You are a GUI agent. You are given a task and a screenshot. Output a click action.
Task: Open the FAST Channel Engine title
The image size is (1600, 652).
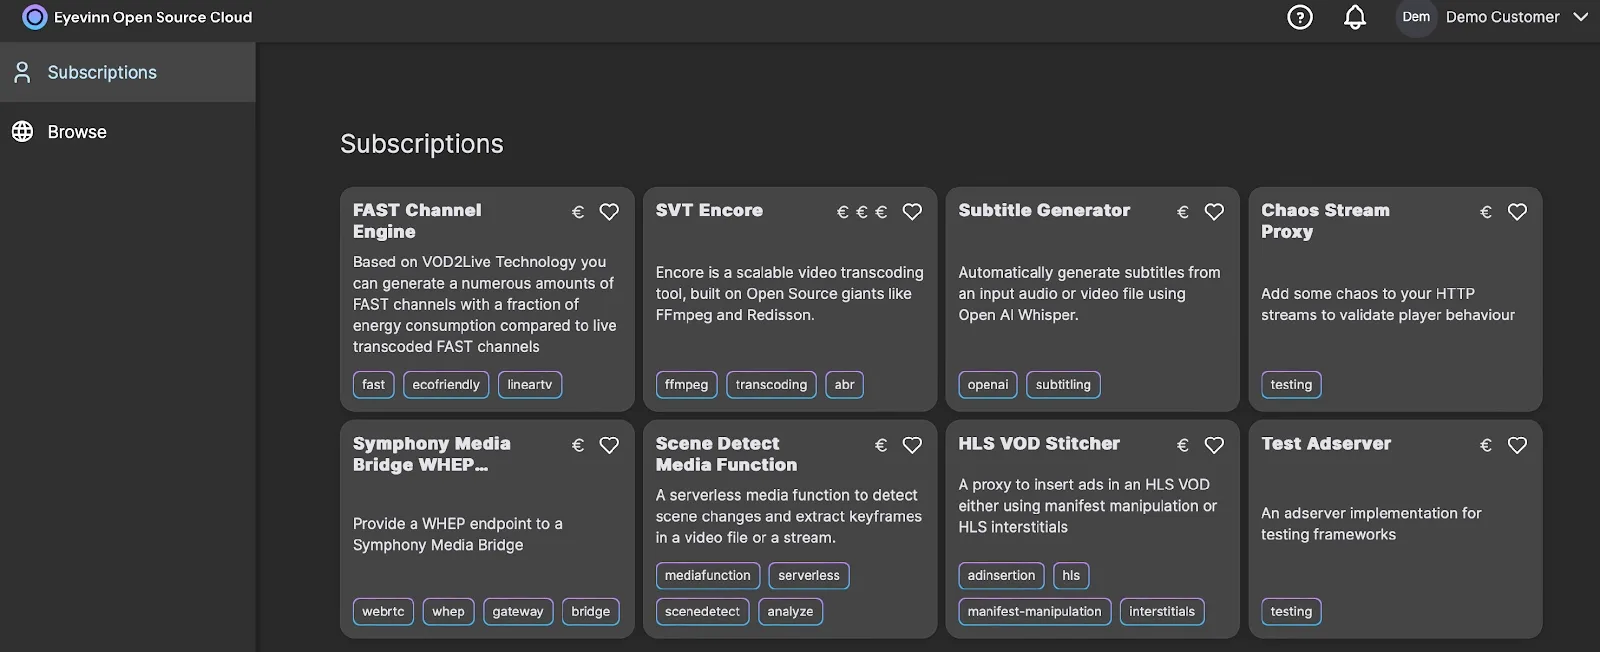(x=417, y=221)
